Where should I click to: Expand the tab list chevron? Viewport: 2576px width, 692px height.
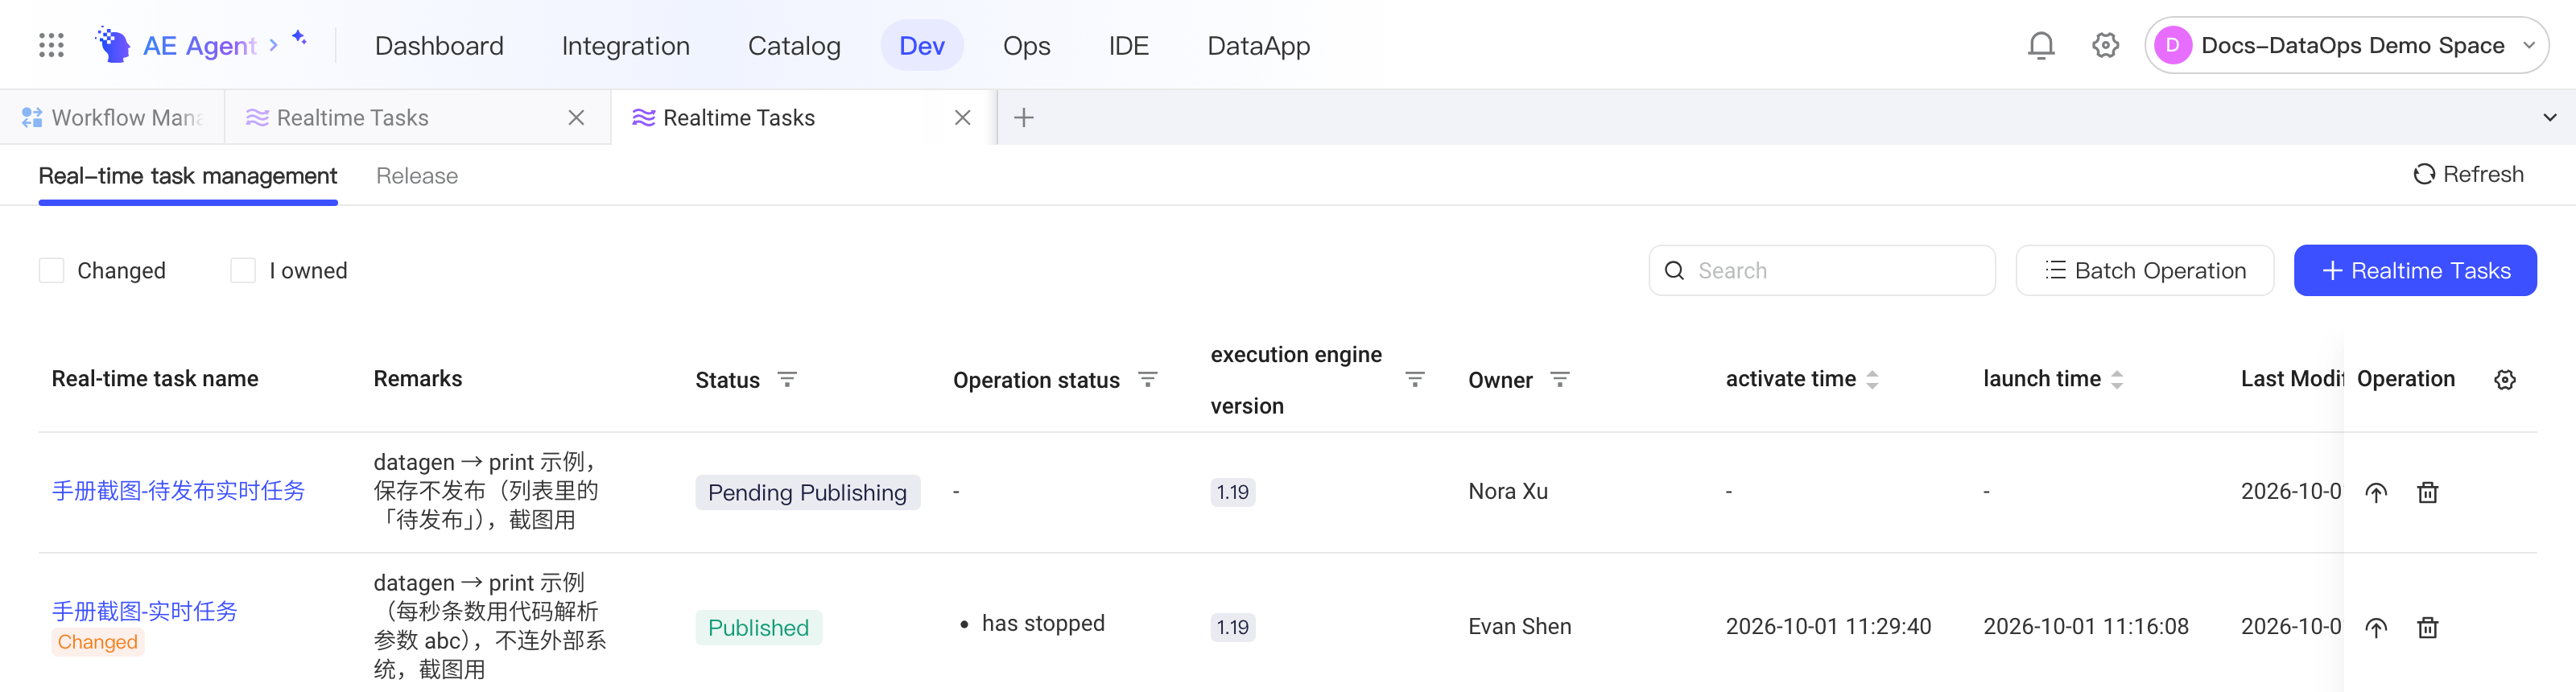coord(2549,118)
